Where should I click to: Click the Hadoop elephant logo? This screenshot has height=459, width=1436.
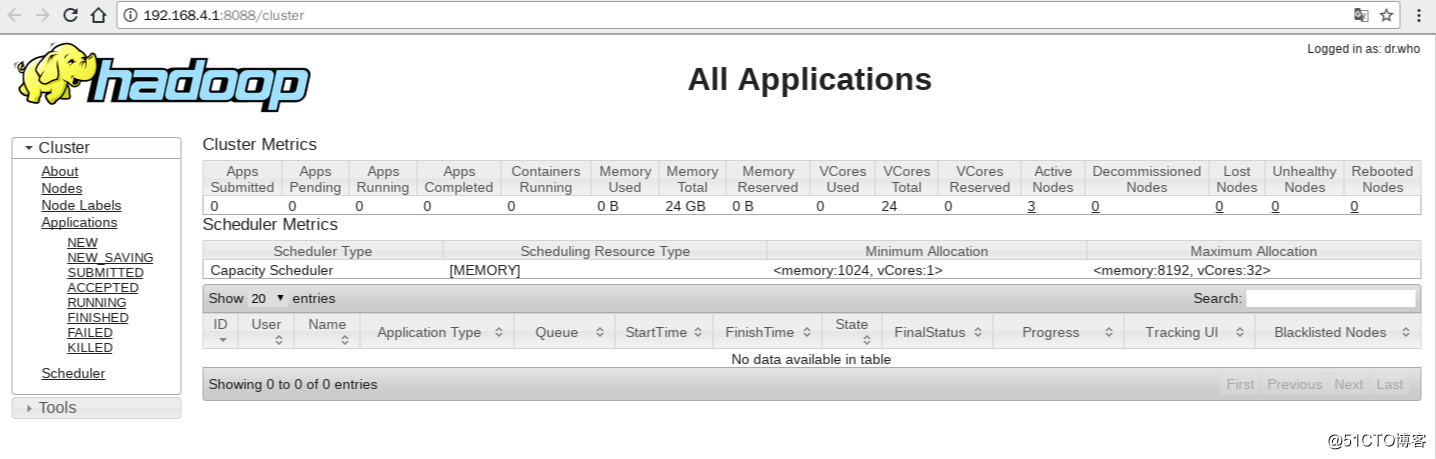tap(162, 77)
